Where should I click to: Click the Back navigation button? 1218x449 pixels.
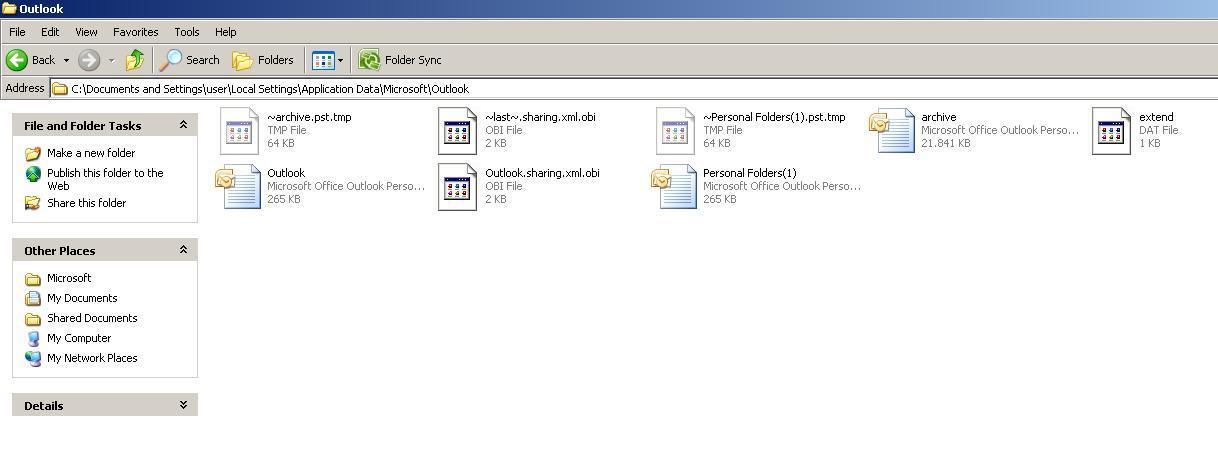tap(31, 60)
